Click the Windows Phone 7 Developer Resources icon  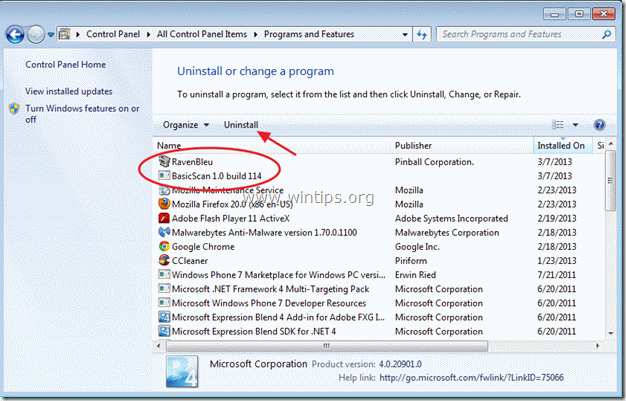(164, 303)
